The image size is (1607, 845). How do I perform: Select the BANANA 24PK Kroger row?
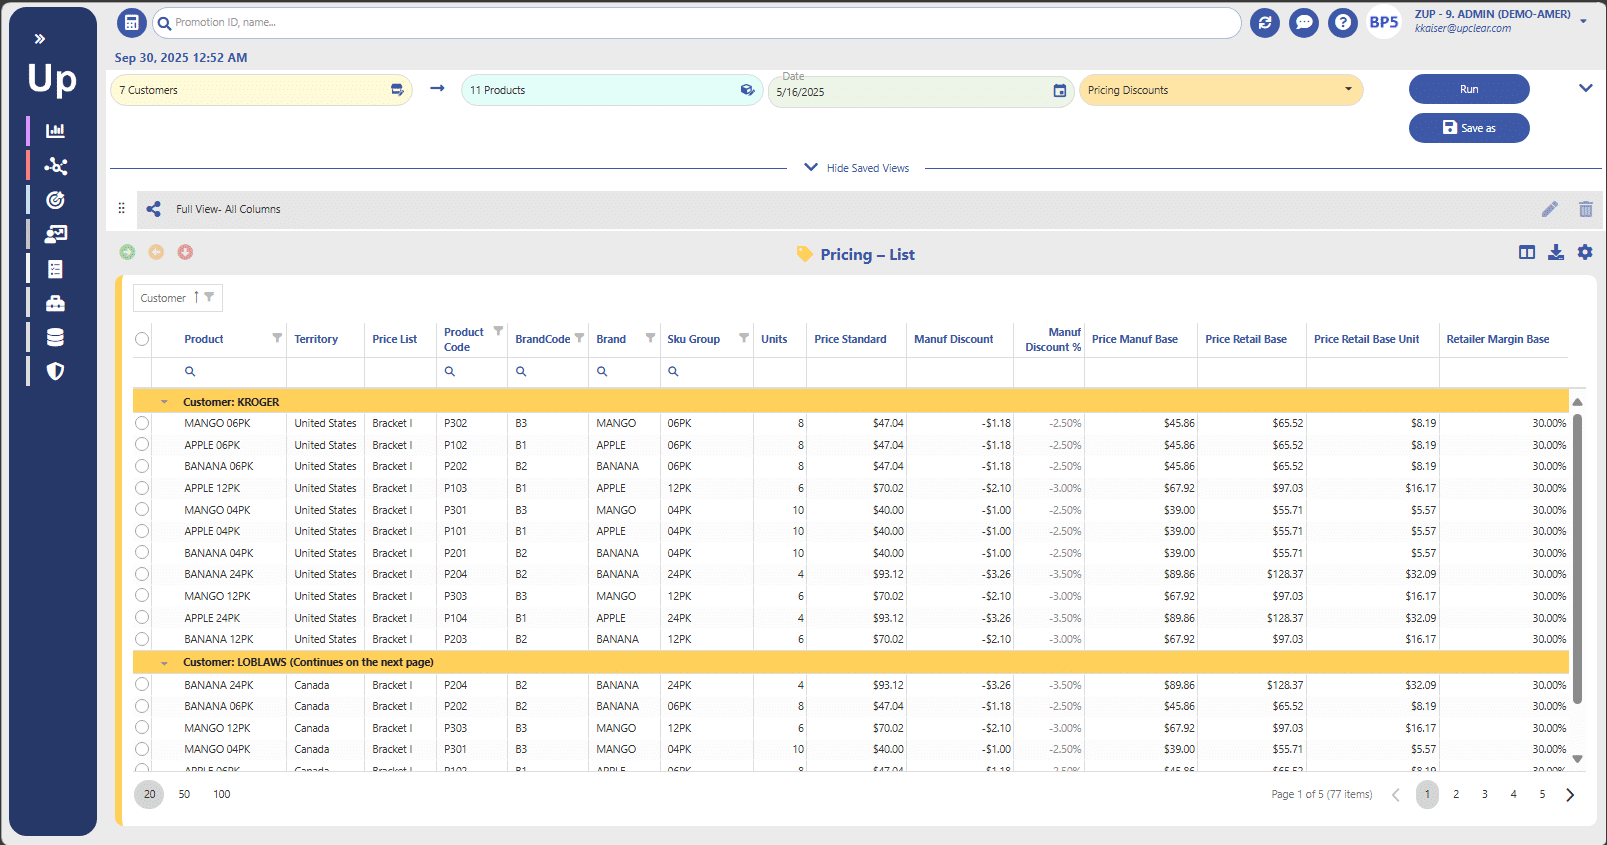142,574
